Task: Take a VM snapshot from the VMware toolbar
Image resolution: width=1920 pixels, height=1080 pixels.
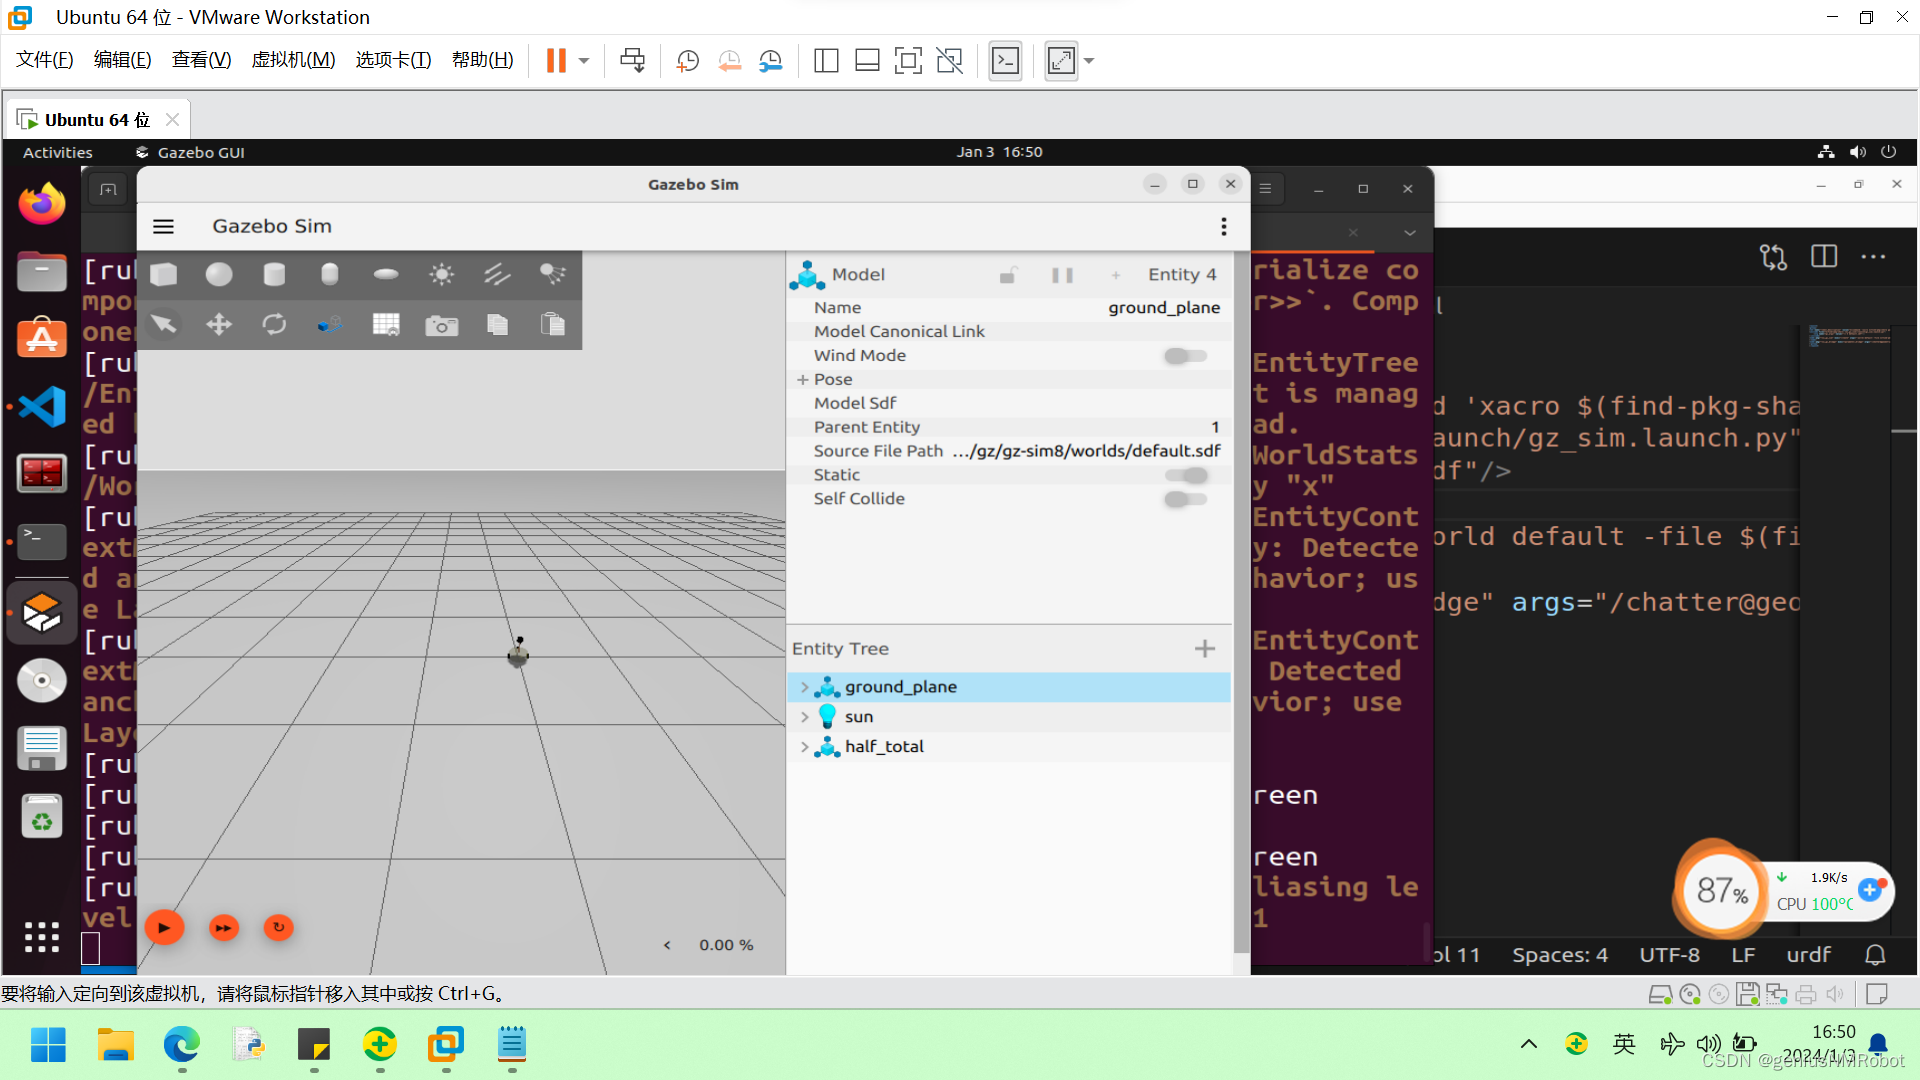Action: 688,61
